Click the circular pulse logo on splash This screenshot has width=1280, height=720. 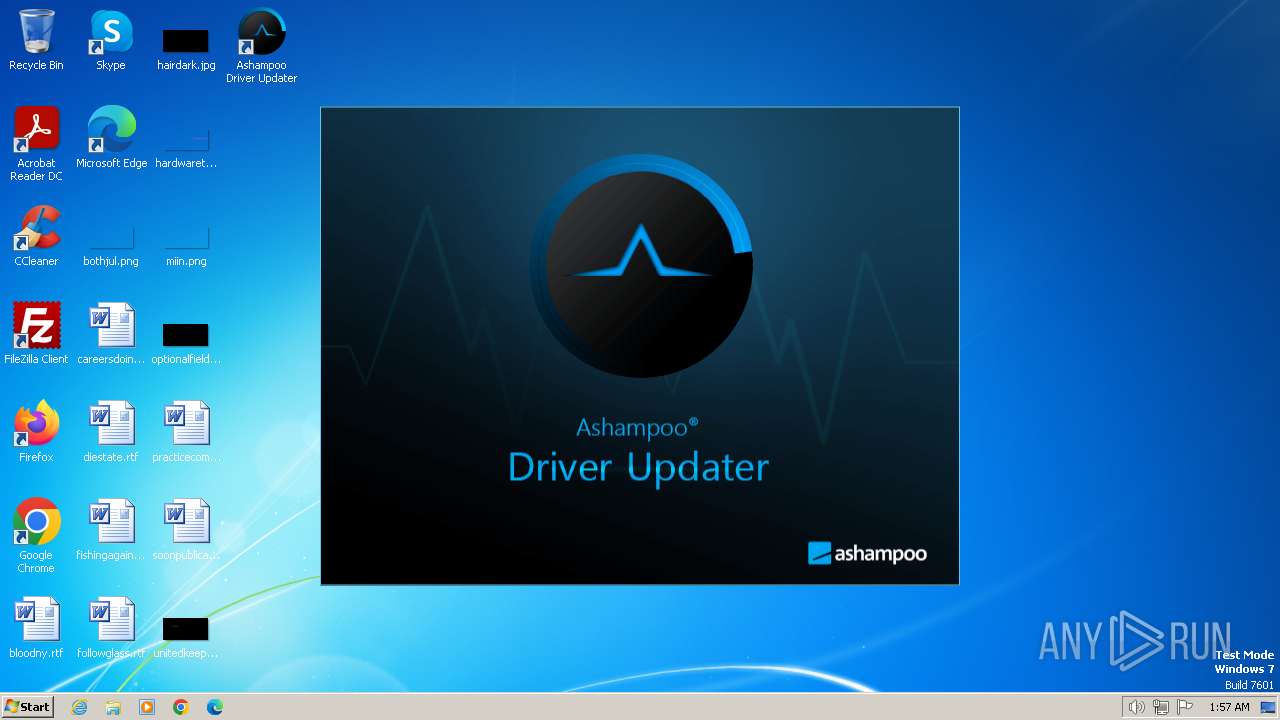641,265
